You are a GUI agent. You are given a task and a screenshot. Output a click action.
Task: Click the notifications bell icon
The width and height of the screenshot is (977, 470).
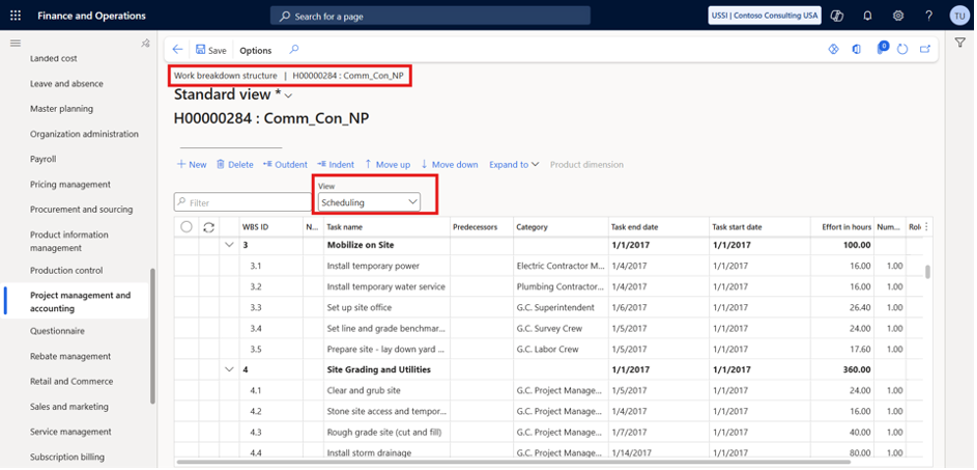867,16
